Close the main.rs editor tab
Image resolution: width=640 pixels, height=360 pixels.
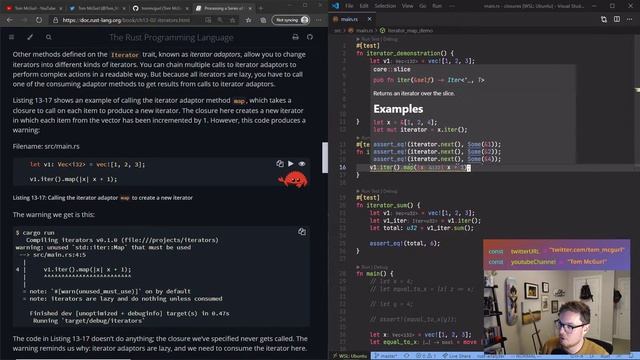[369, 19]
